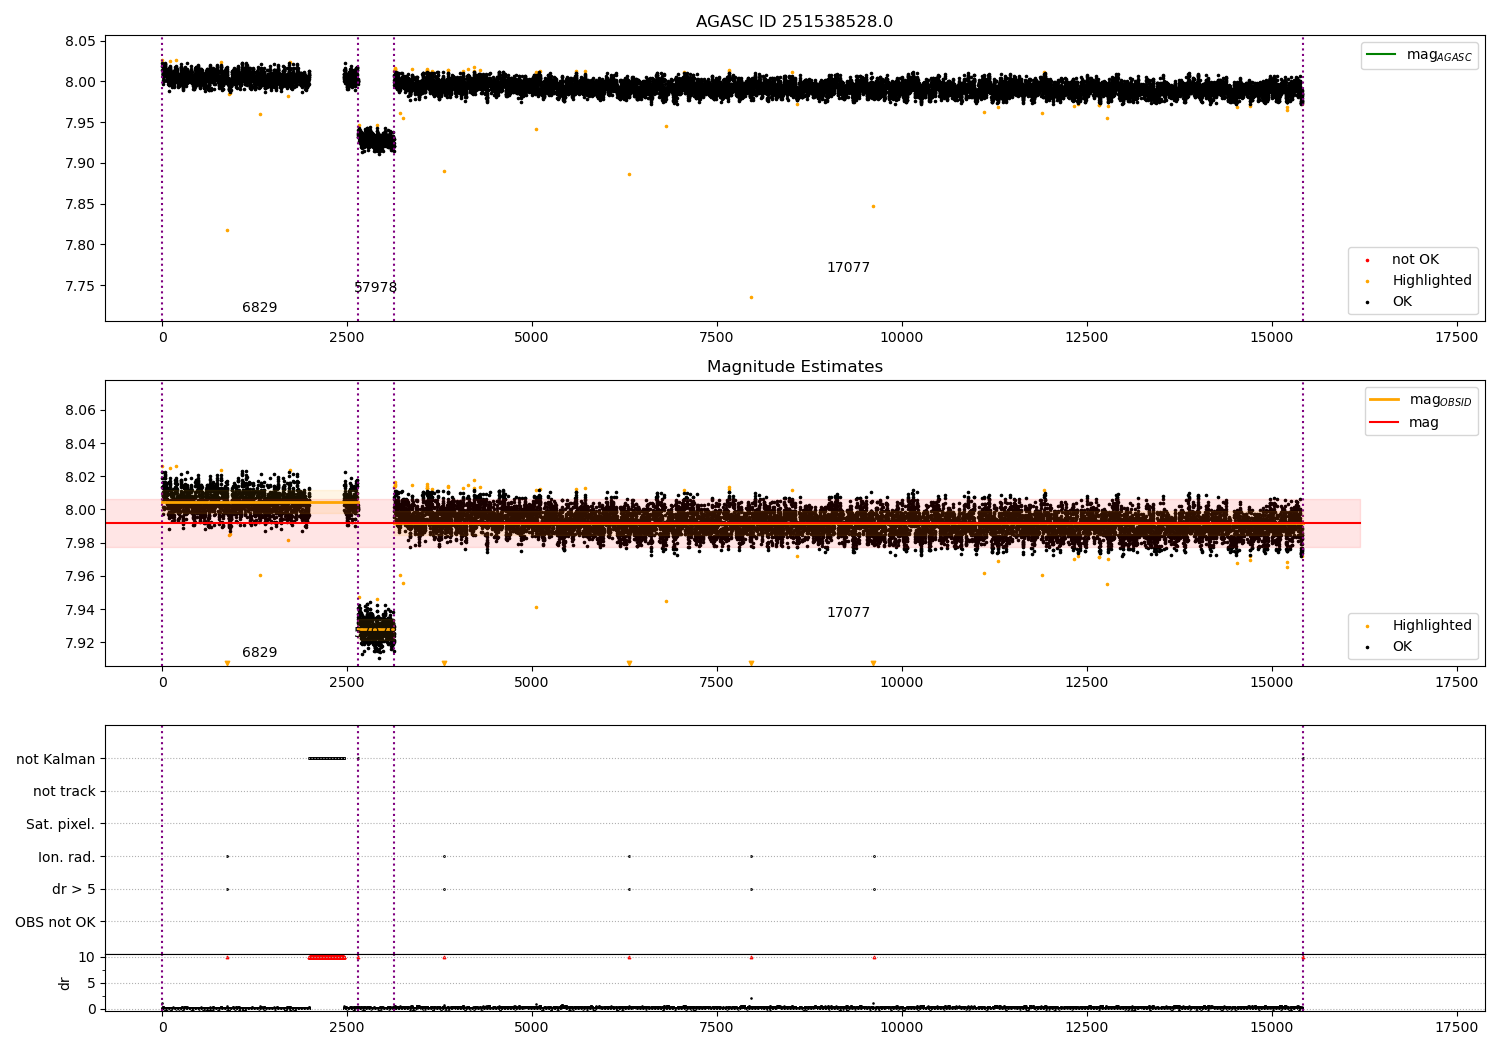Click the 'OBS not OK' row label
Viewport: 1500px width, 1050px height.
coord(55,922)
